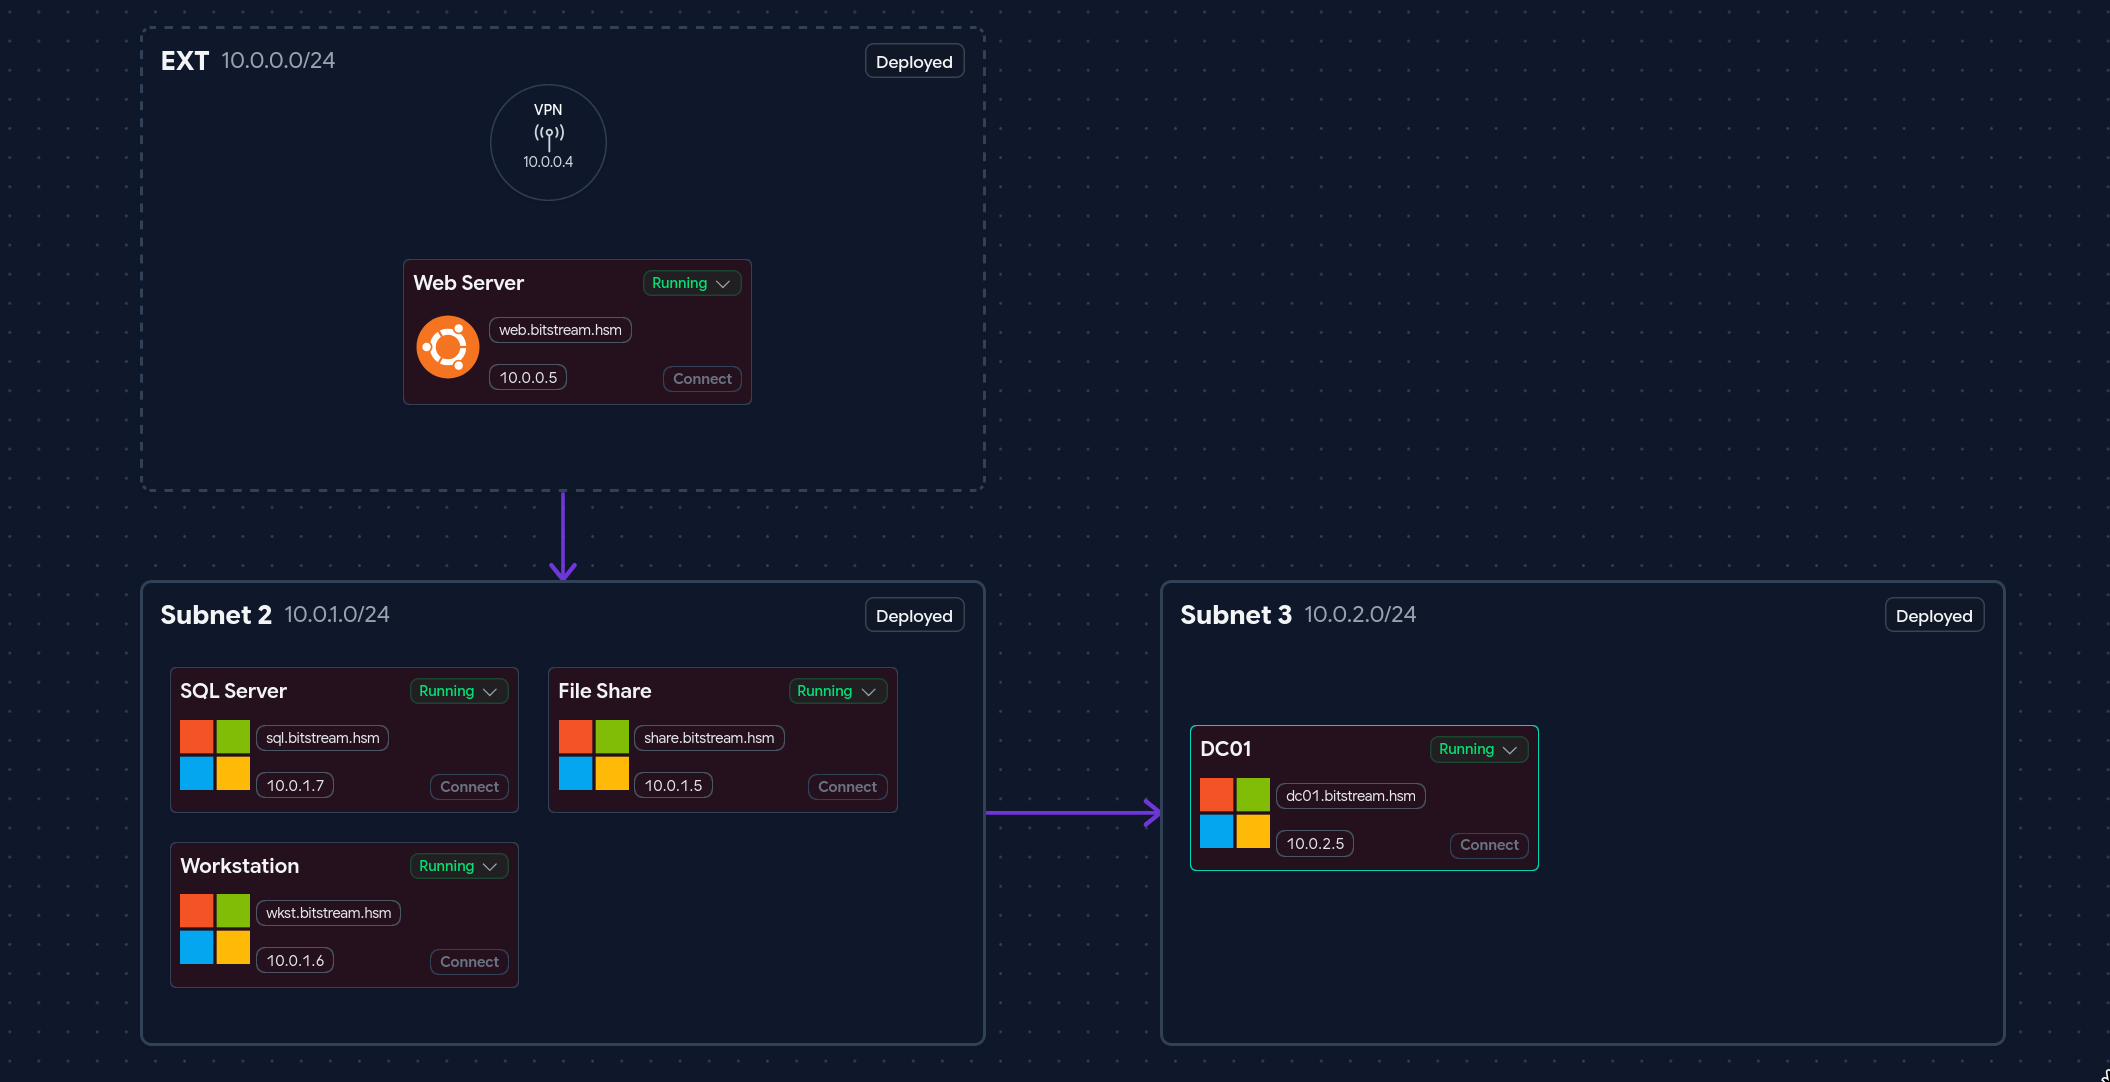Open the Workstation Running status dropdown
The image size is (2110, 1082).
459,866
